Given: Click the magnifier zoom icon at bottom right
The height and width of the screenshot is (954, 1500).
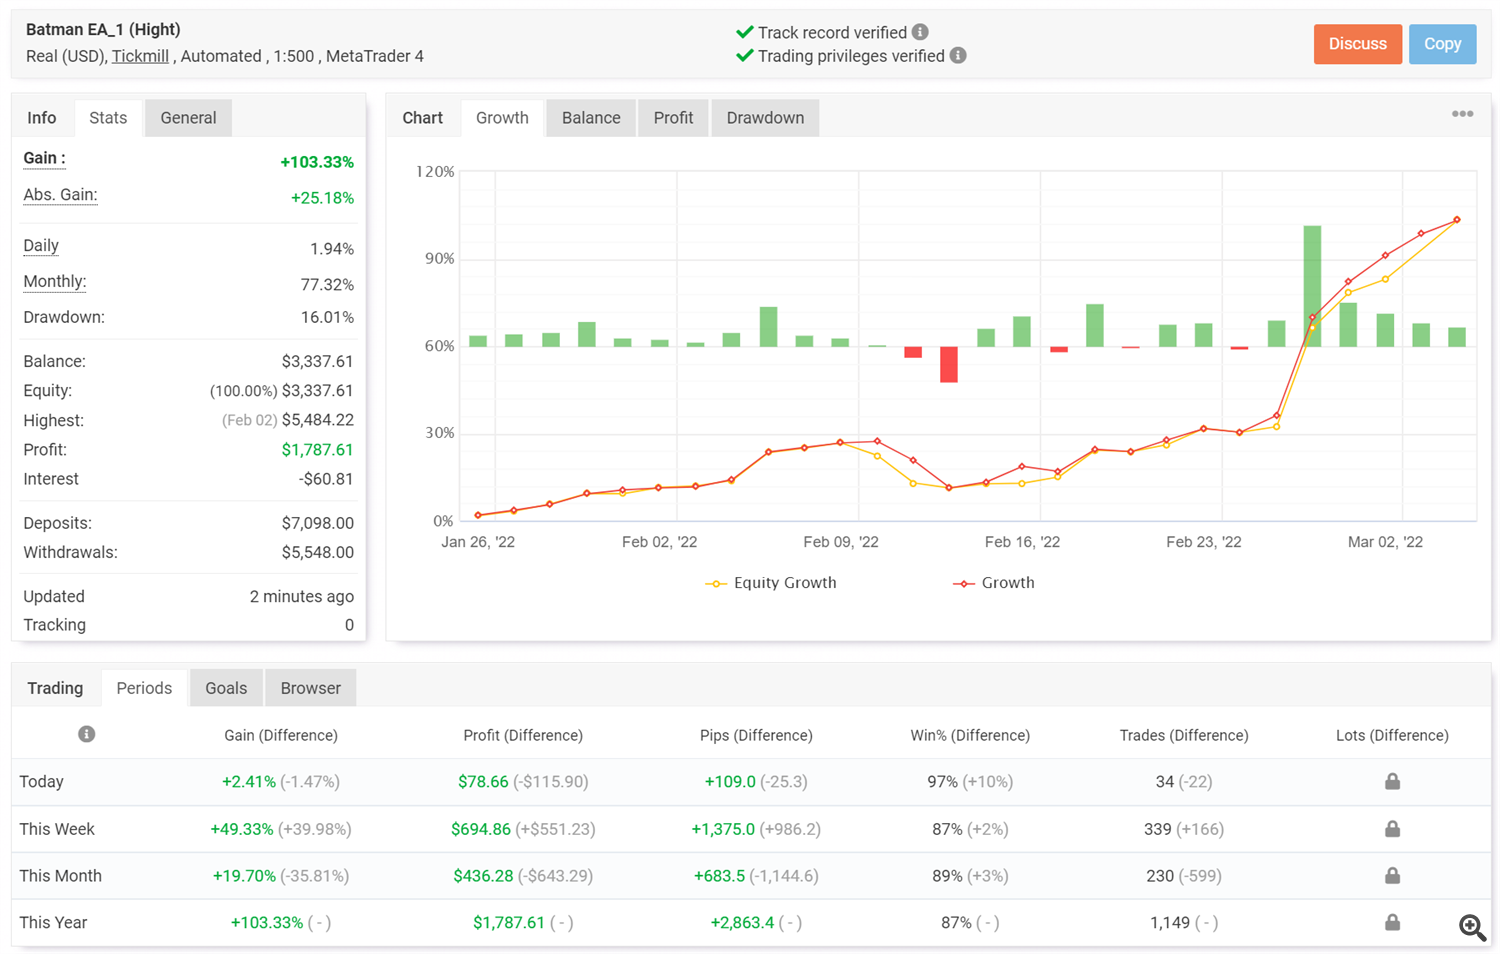Looking at the screenshot, I should pyautogui.click(x=1471, y=927).
